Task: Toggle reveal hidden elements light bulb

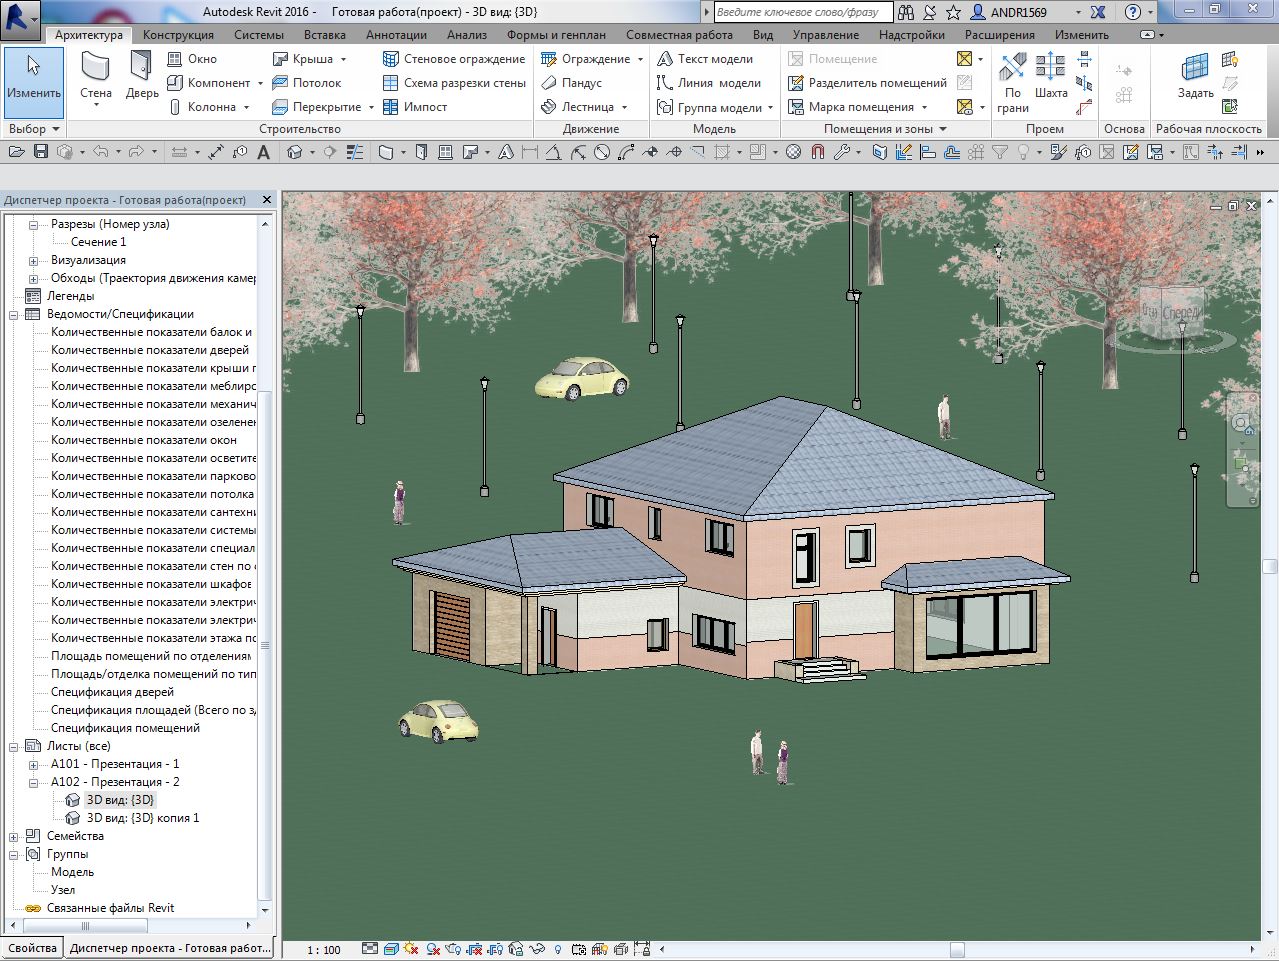Action: tap(558, 949)
